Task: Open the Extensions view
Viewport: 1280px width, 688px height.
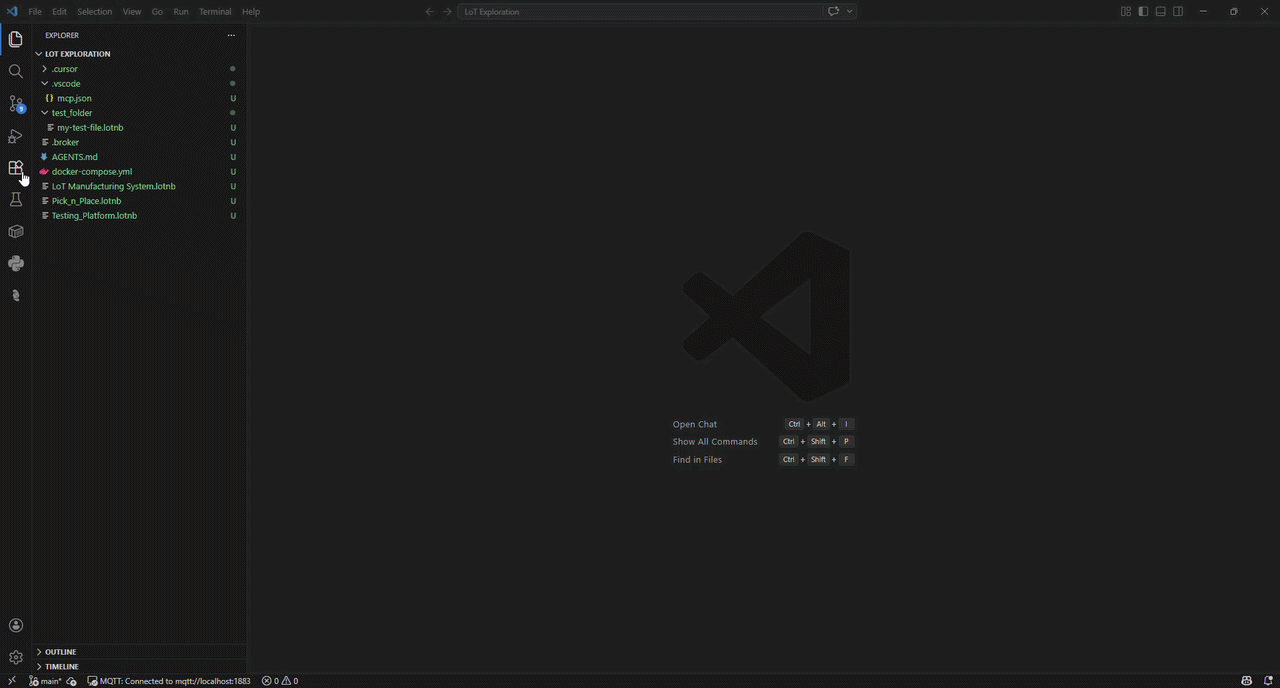Action: [15, 167]
